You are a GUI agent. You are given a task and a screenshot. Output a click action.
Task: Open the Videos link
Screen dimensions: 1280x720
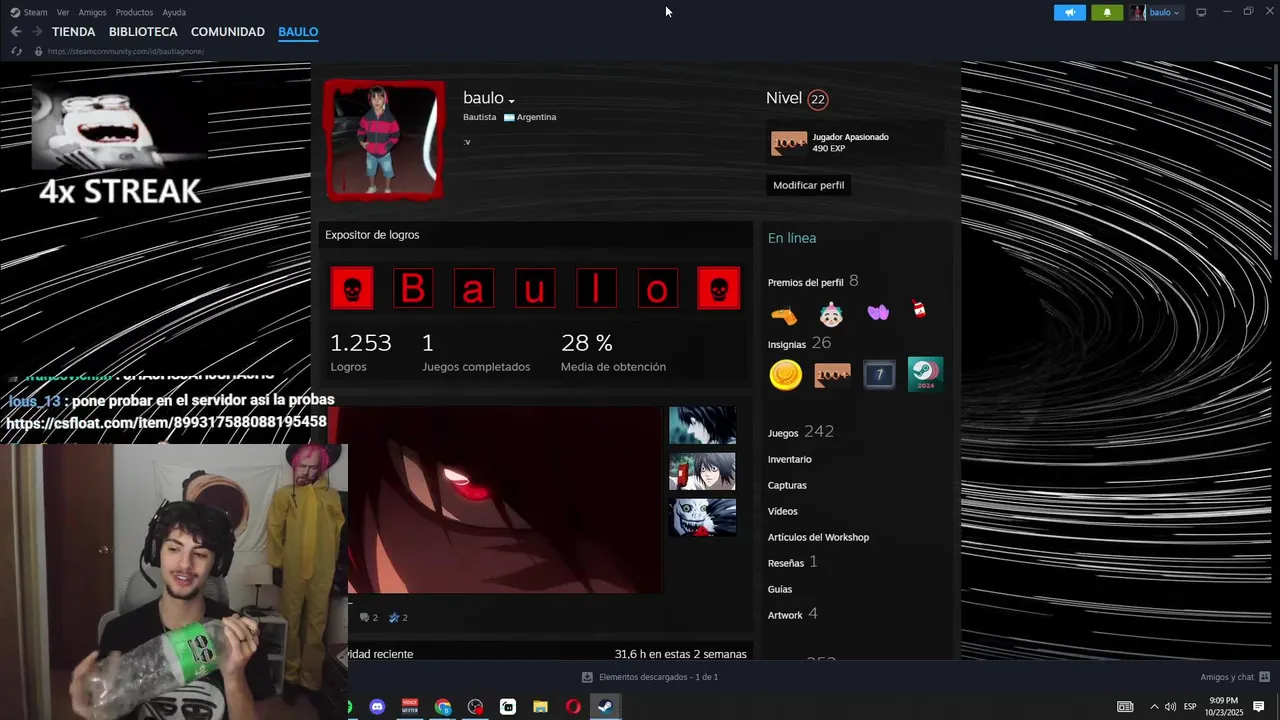coord(782,511)
